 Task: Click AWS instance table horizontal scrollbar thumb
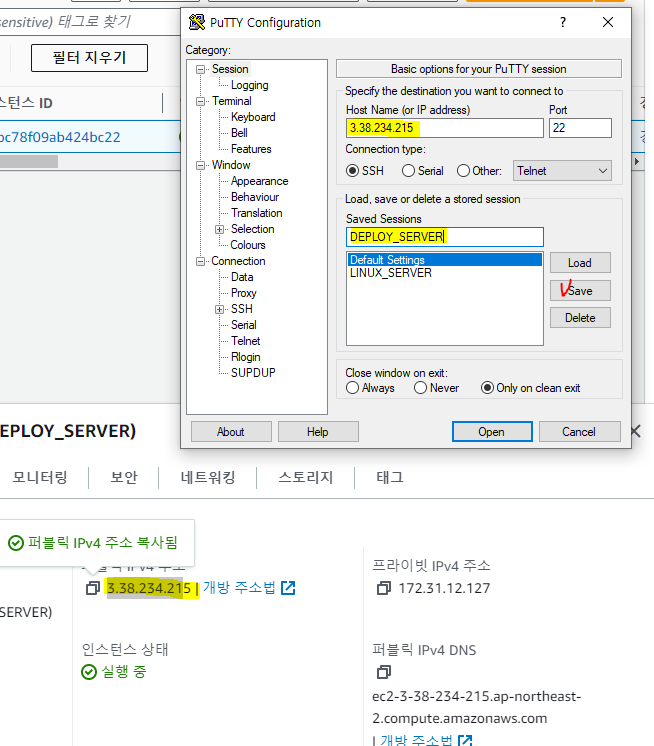pyautogui.click(x=29, y=162)
